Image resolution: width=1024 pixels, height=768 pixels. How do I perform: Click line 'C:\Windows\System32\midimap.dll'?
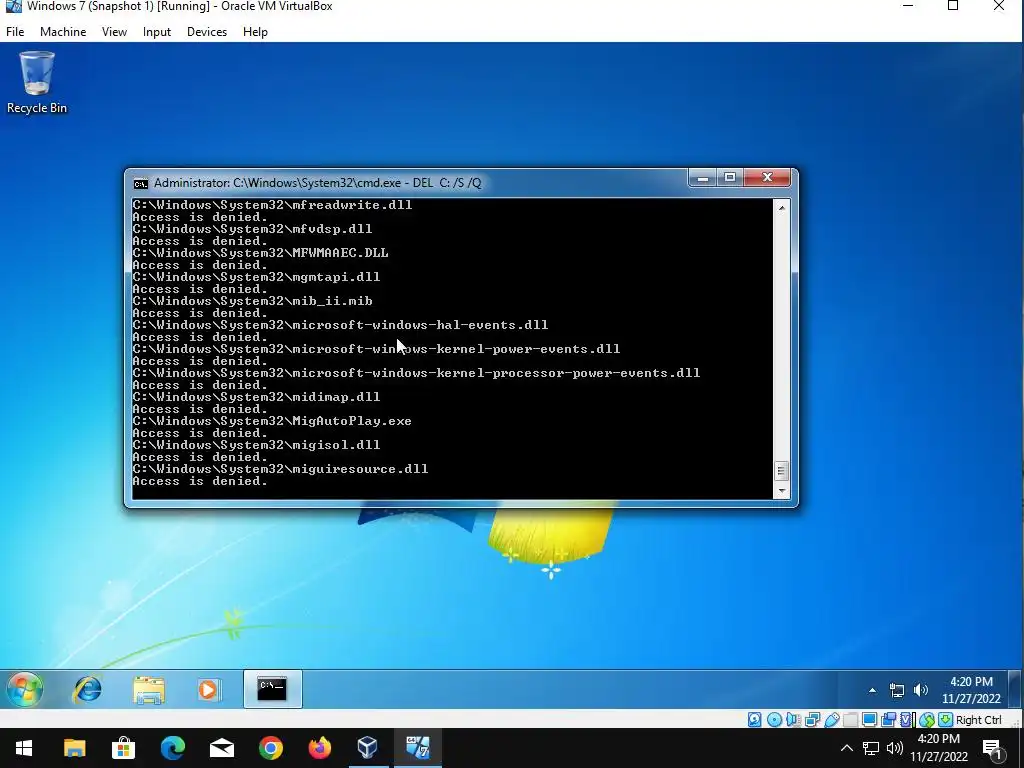(x=256, y=397)
